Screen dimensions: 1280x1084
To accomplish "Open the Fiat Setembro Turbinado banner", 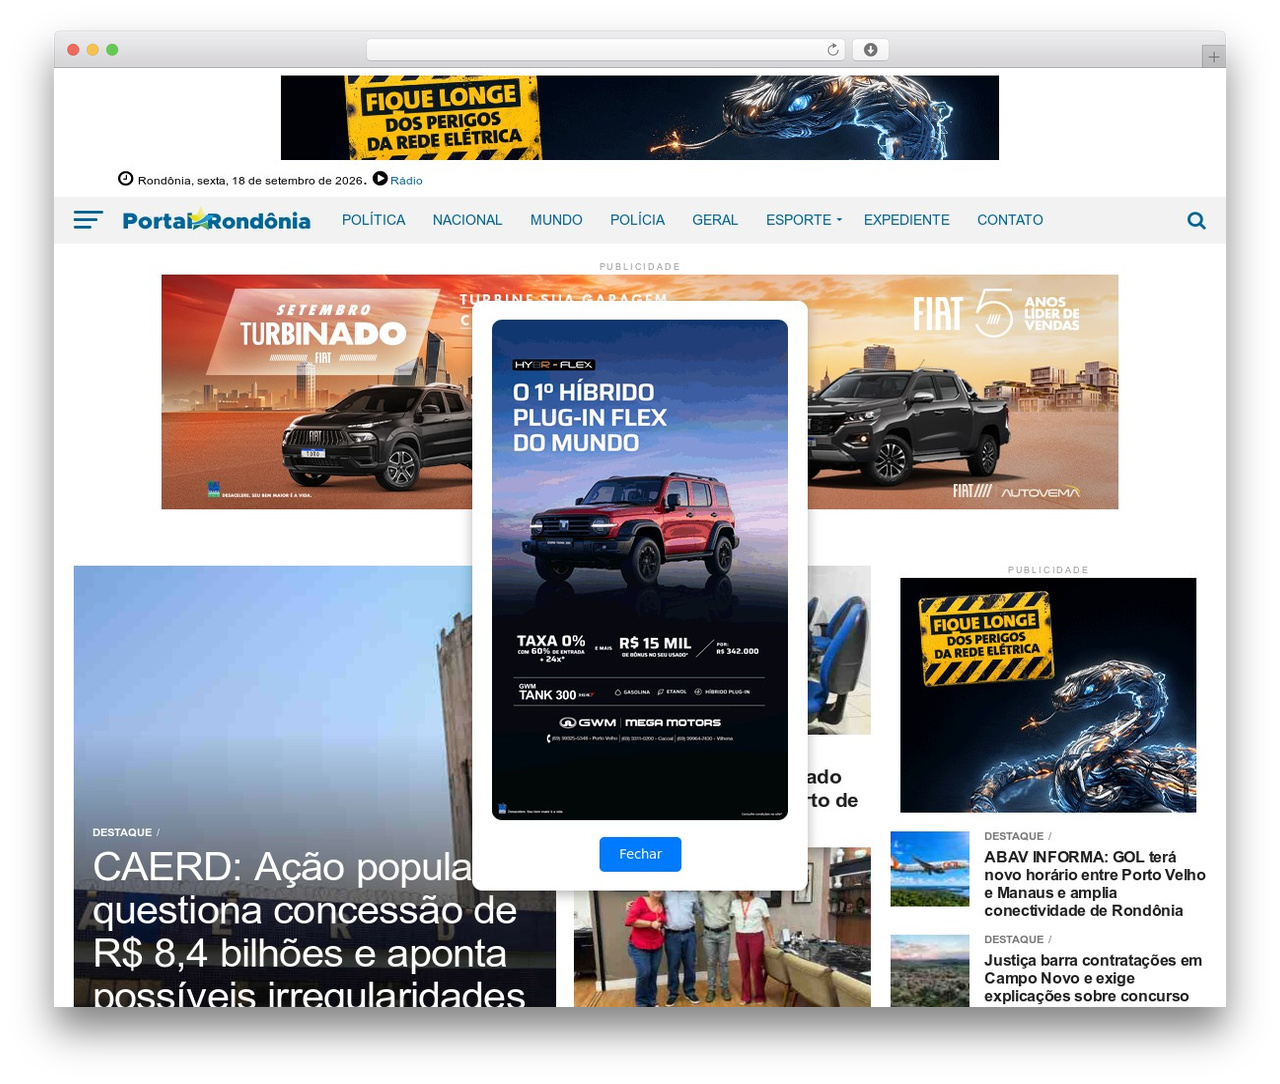I will [x=317, y=392].
